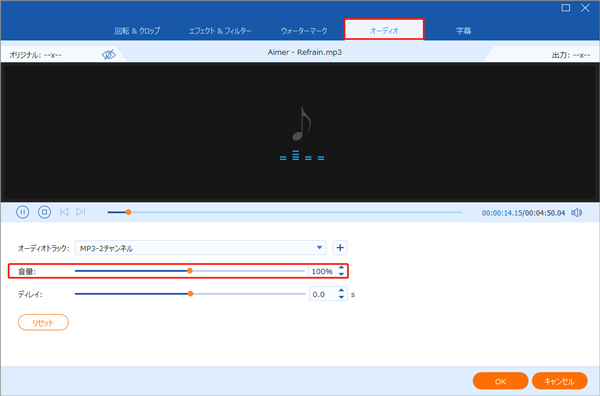Increase 音量 with up stepper arrow
The width and height of the screenshot is (600, 396).
[x=341, y=268]
